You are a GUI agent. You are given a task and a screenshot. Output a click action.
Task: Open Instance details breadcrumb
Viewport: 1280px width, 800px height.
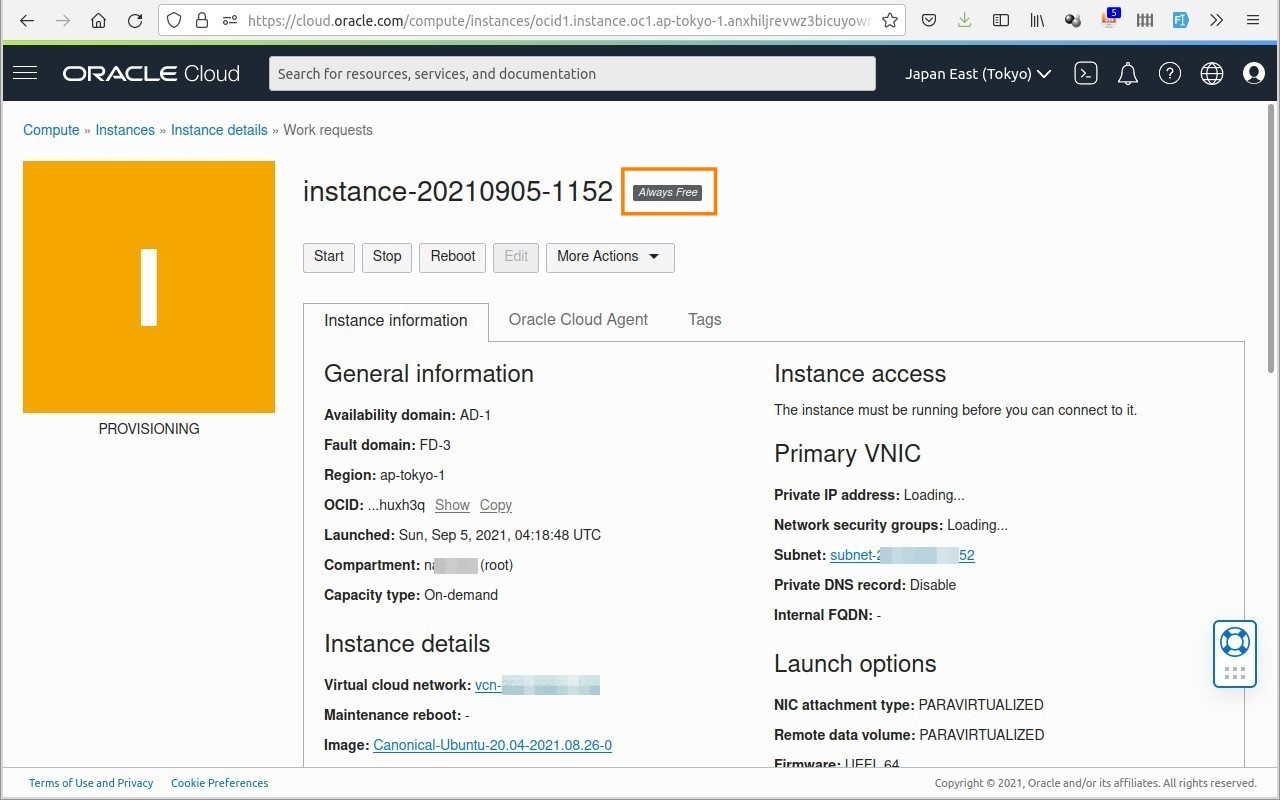pos(219,130)
